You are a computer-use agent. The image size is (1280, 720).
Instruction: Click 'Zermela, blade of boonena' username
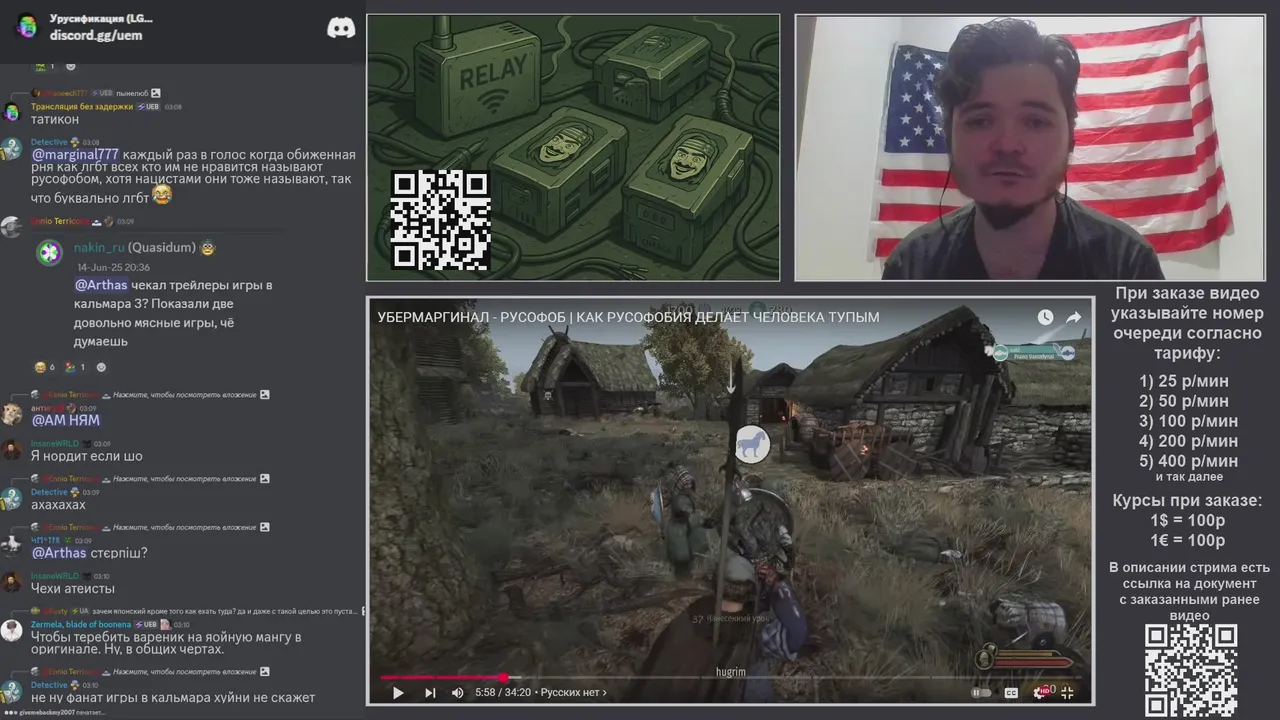pyautogui.click(x=81, y=624)
